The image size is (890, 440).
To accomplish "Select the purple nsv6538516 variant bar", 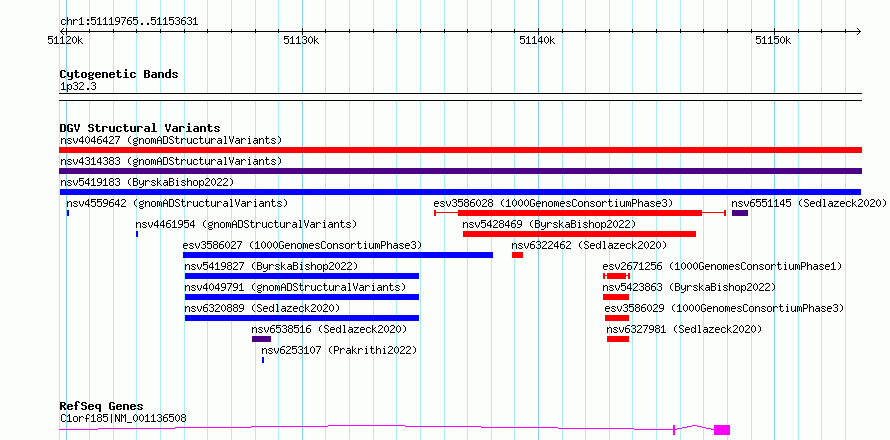I will pyautogui.click(x=261, y=339).
